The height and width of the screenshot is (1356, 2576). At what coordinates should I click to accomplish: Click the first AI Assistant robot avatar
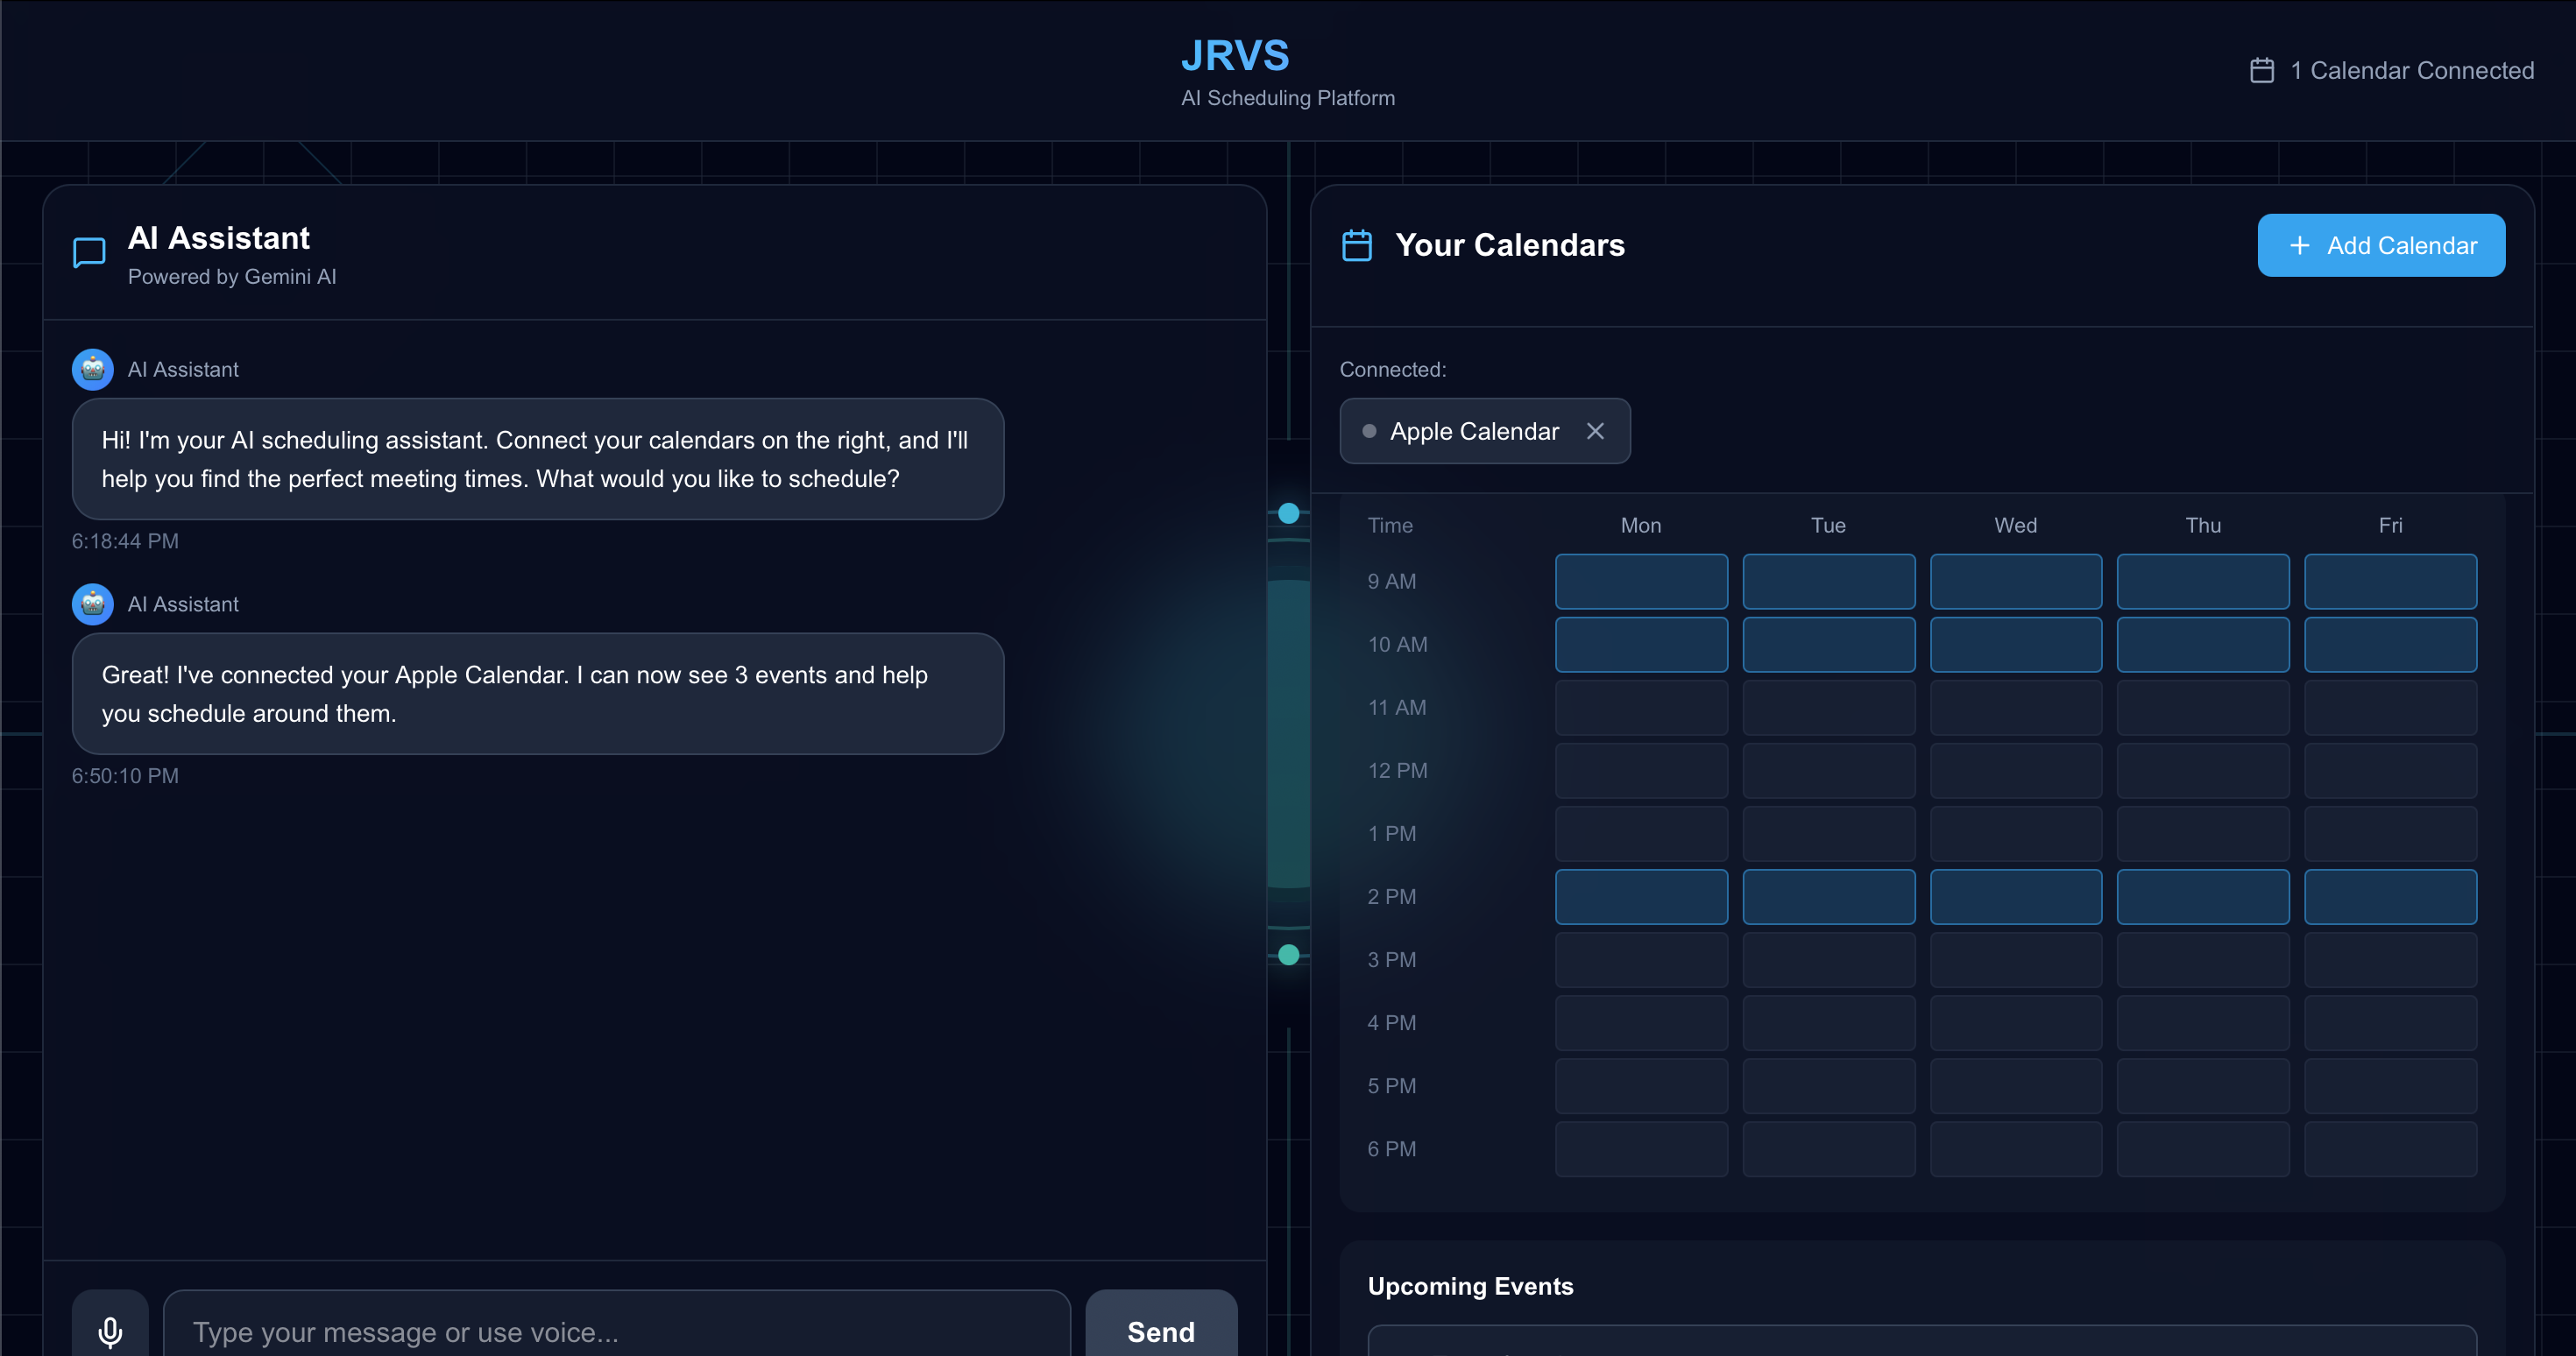[92, 369]
